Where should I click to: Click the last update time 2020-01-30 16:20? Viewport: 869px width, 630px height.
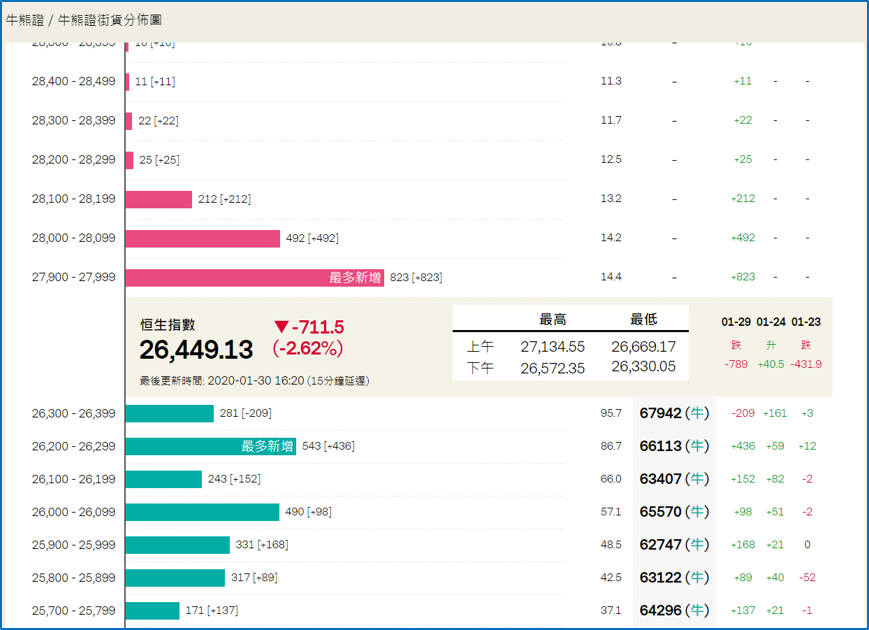pyautogui.click(x=256, y=381)
